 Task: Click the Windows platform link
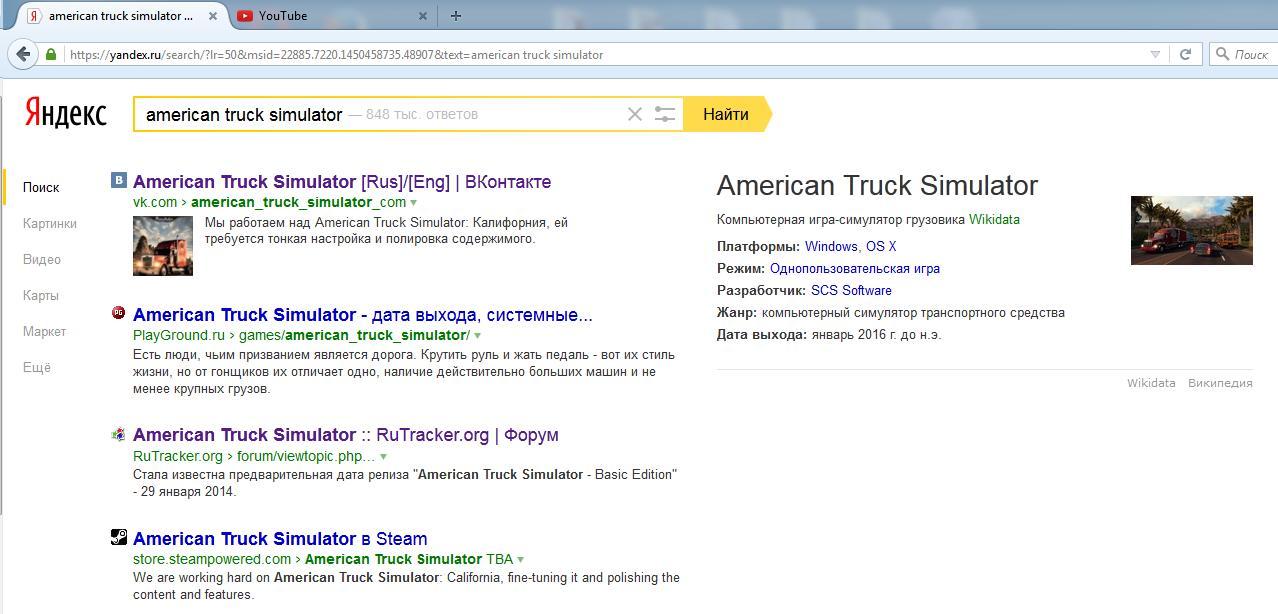[x=831, y=246]
